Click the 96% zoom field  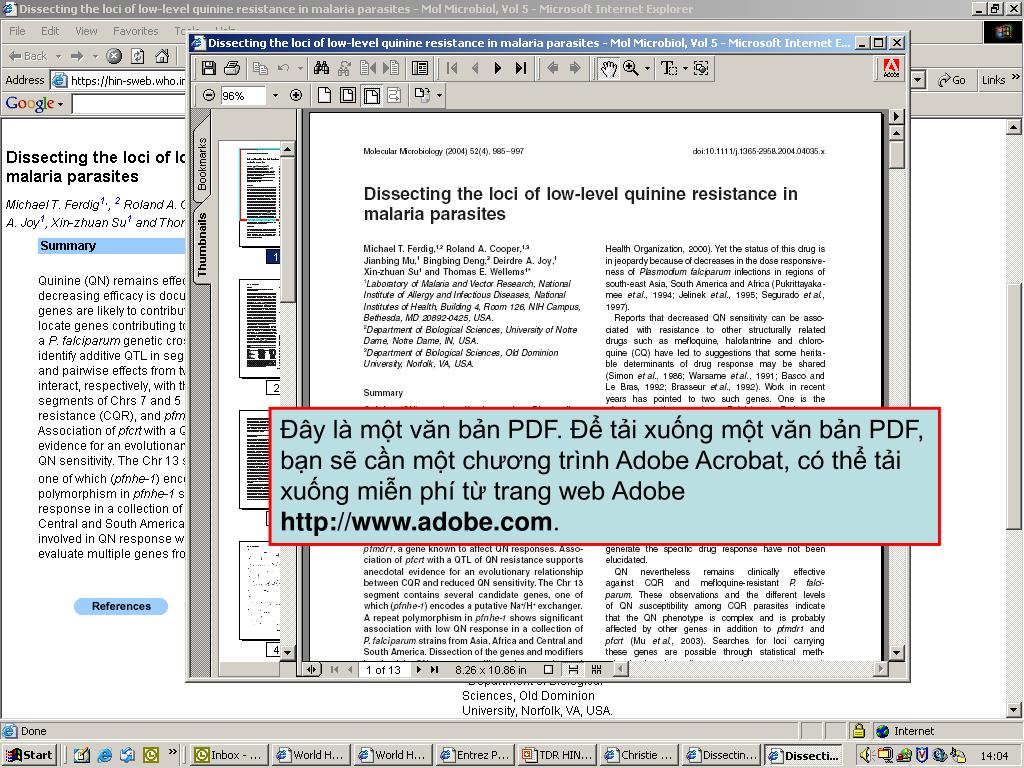(x=243, y=96)
